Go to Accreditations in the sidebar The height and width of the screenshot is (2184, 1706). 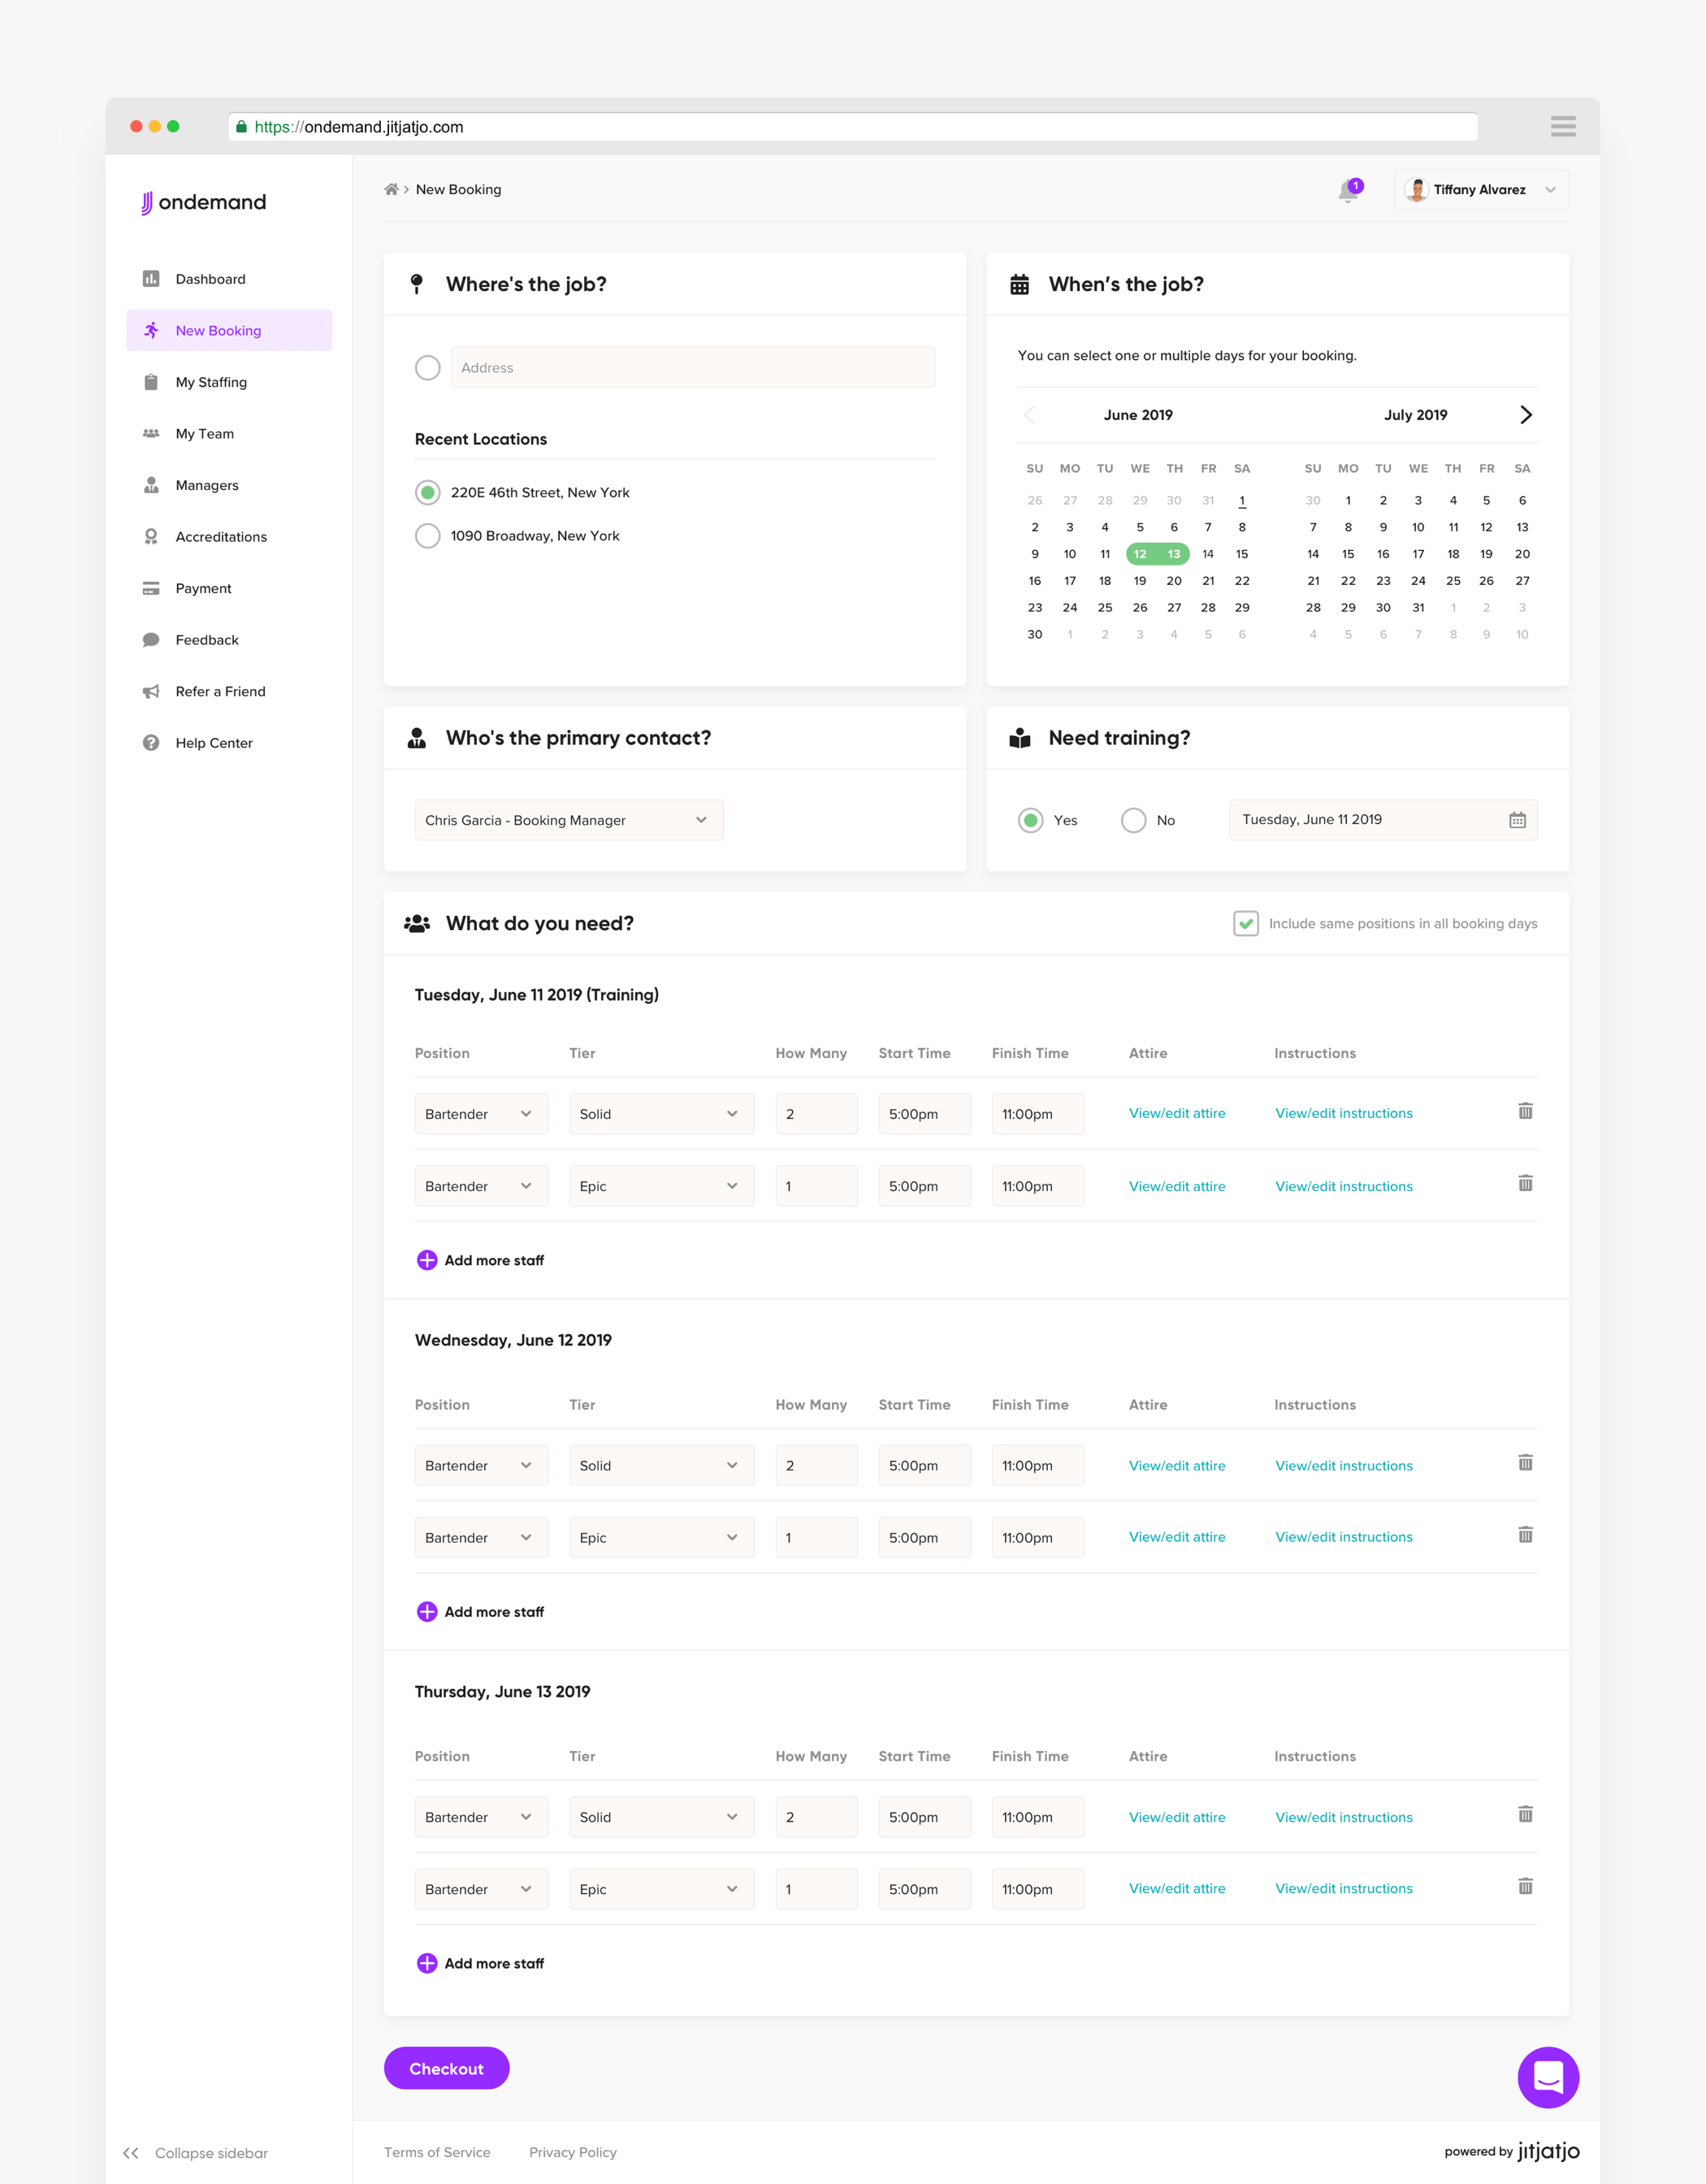pos(221,537)
